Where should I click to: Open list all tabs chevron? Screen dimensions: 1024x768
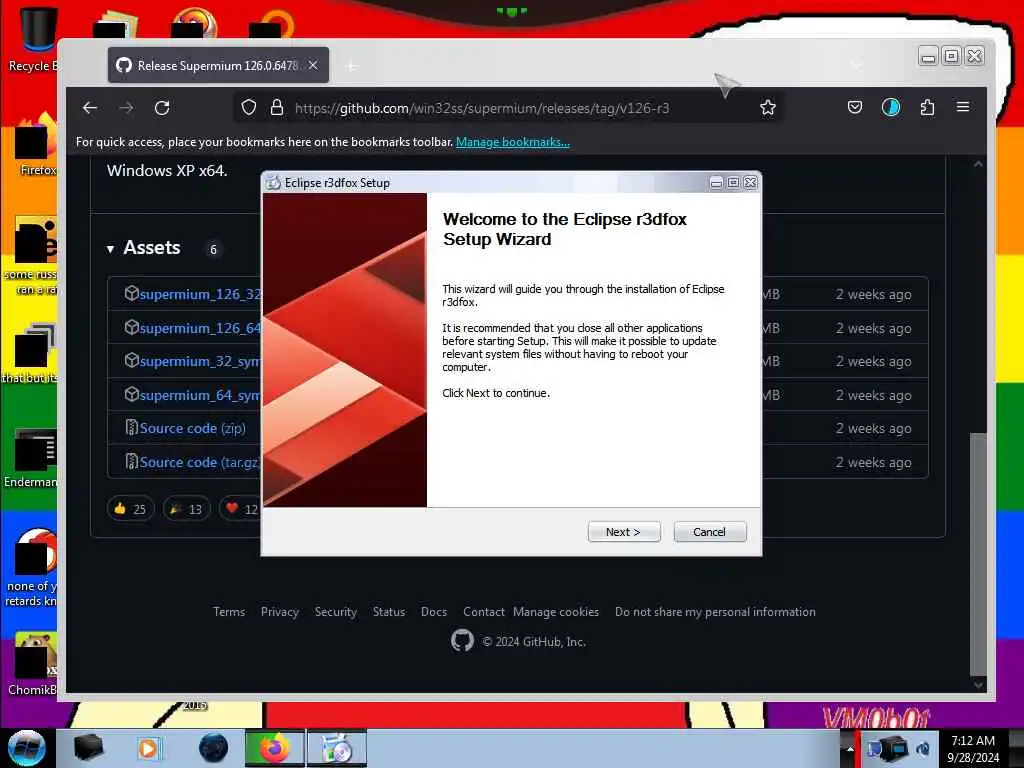coord(856,64)
